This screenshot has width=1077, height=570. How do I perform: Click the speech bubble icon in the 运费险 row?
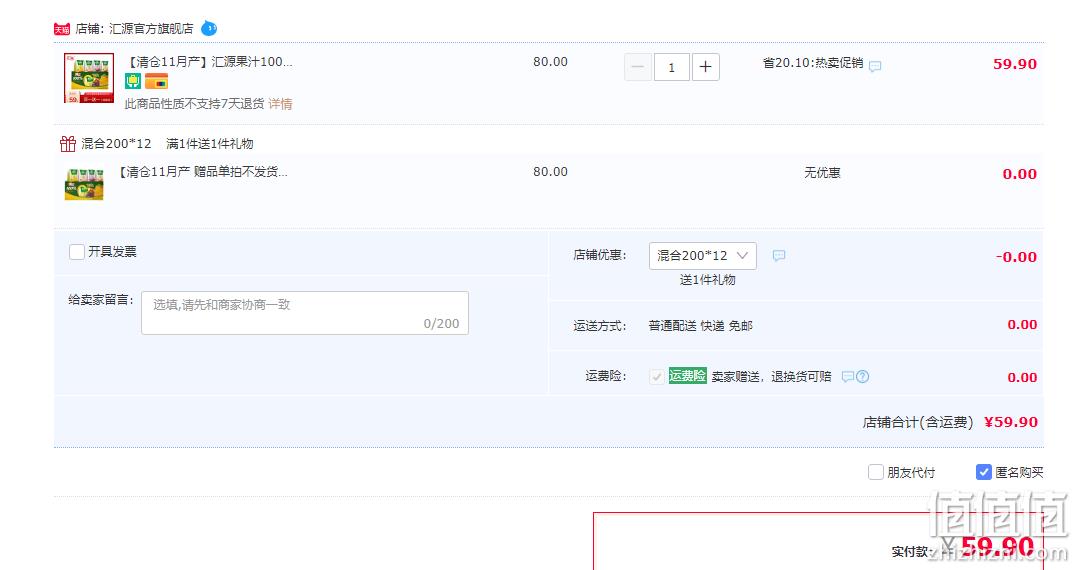click(x=848, y=376)
